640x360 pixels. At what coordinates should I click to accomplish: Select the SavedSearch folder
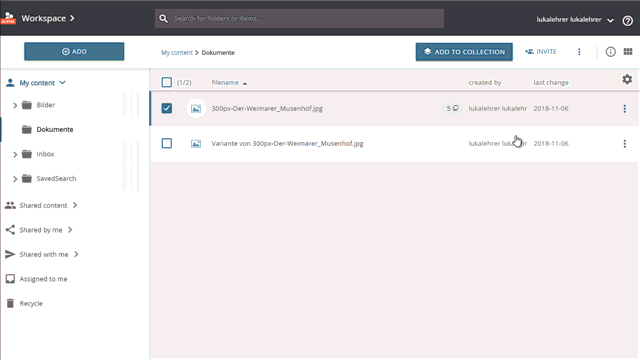click(x=56, y=178)
